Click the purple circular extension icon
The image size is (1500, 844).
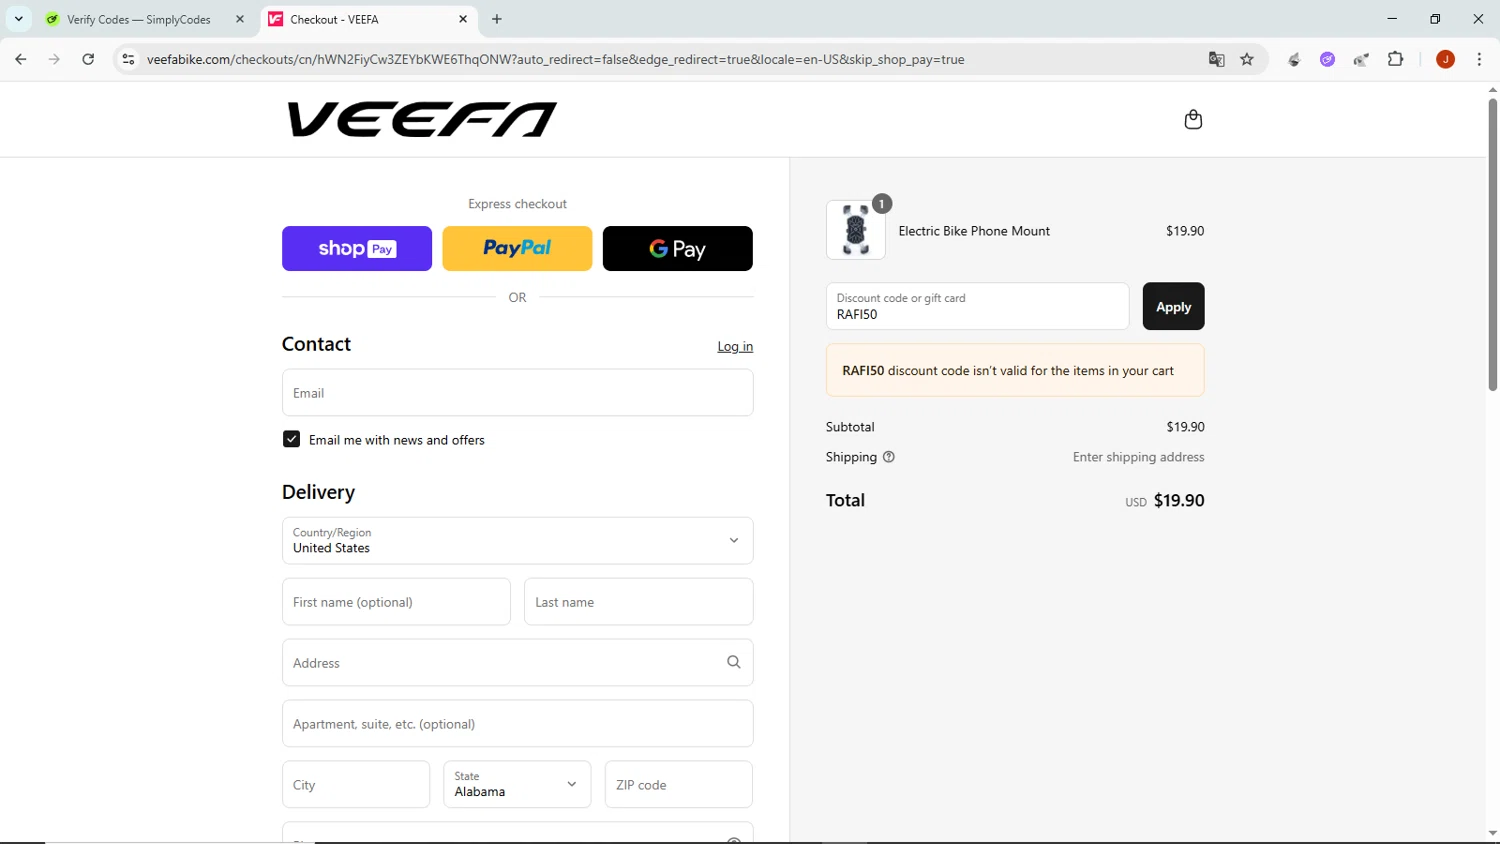pos(1327,59)
